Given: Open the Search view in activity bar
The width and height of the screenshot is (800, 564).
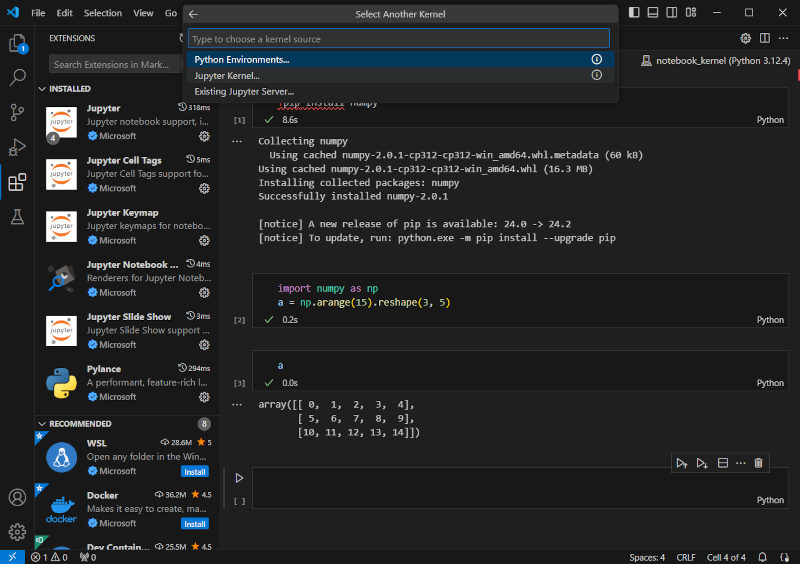Looking at the screenshot, I should [17, 78].
